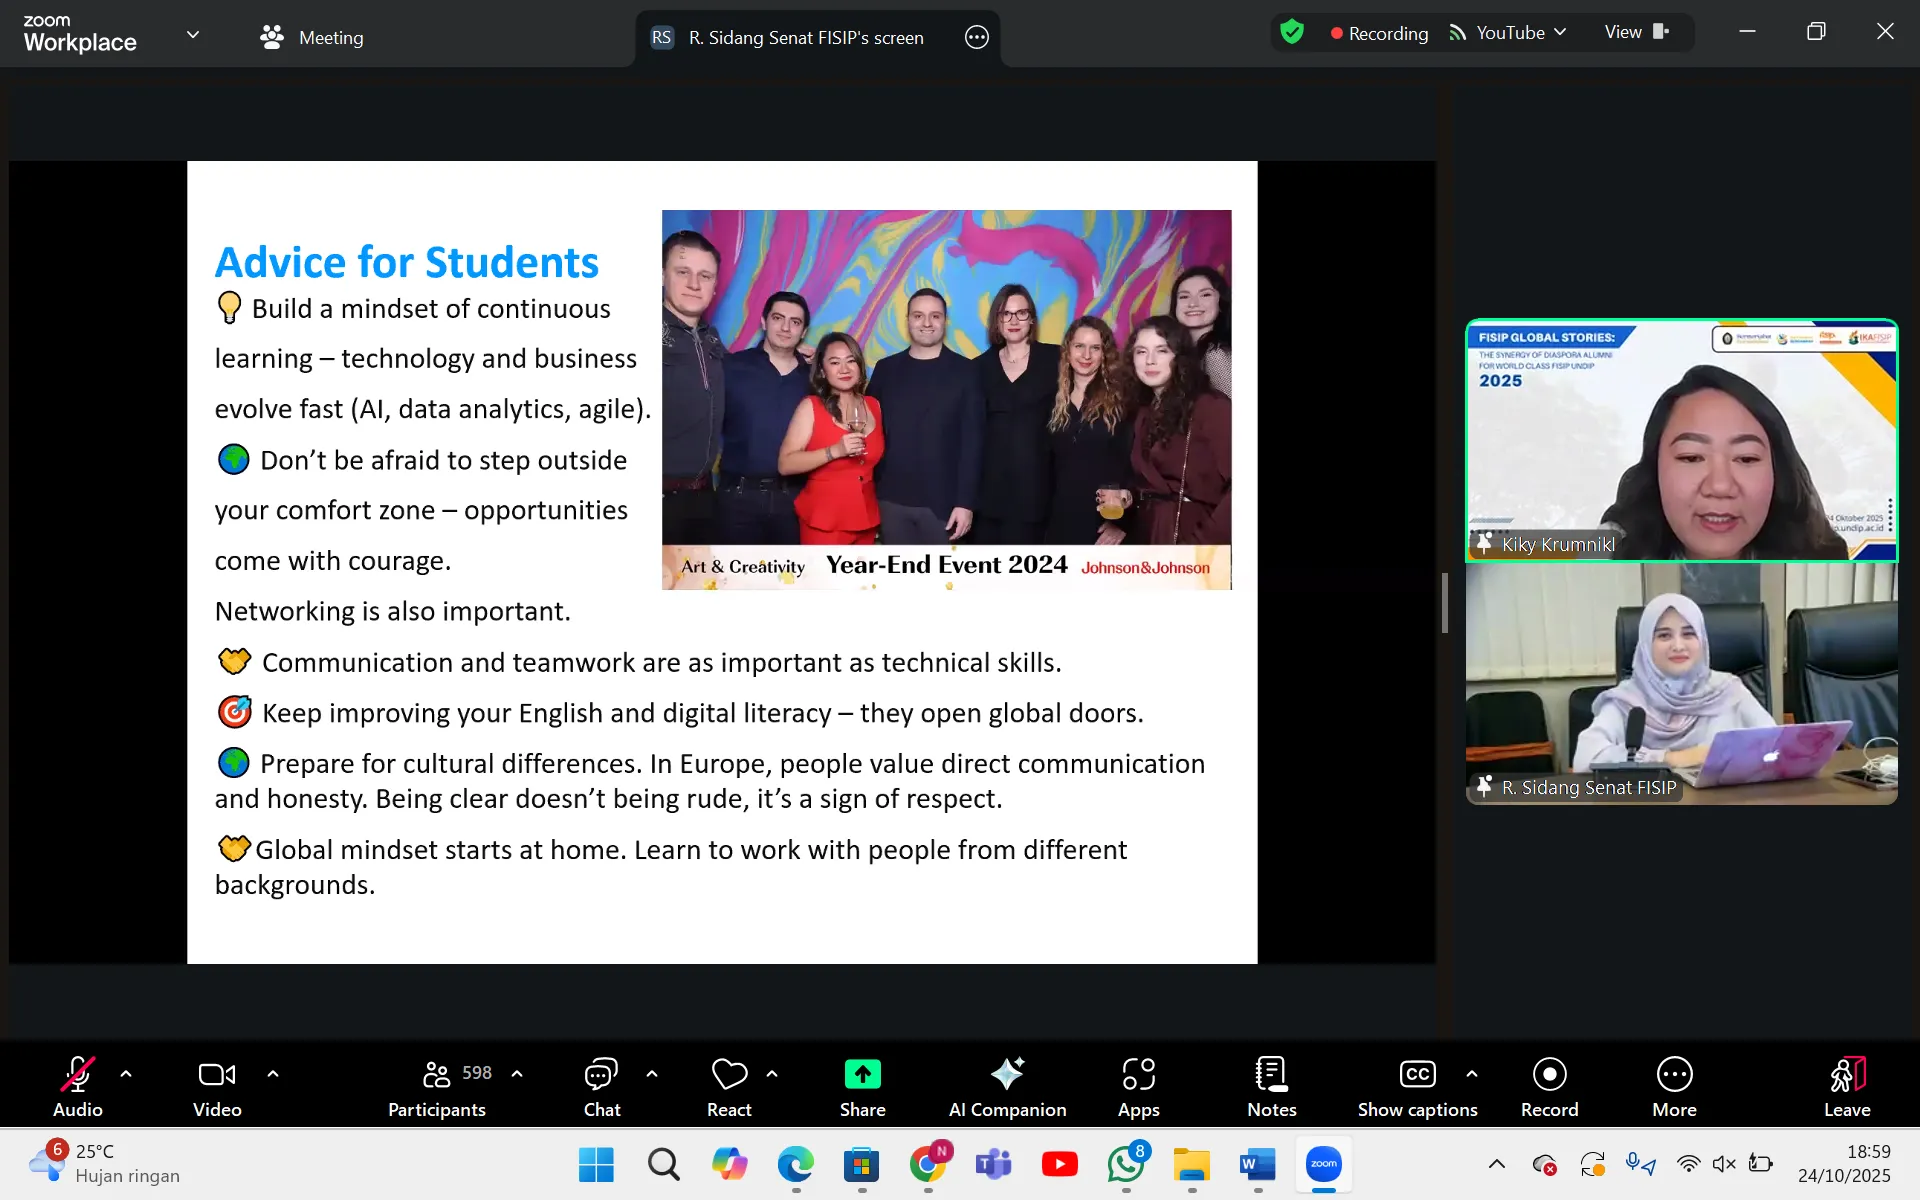This screenshot has width=1920, height=1200.
Task: Open the Apps panel
Action: (x=1138, y=1086)
